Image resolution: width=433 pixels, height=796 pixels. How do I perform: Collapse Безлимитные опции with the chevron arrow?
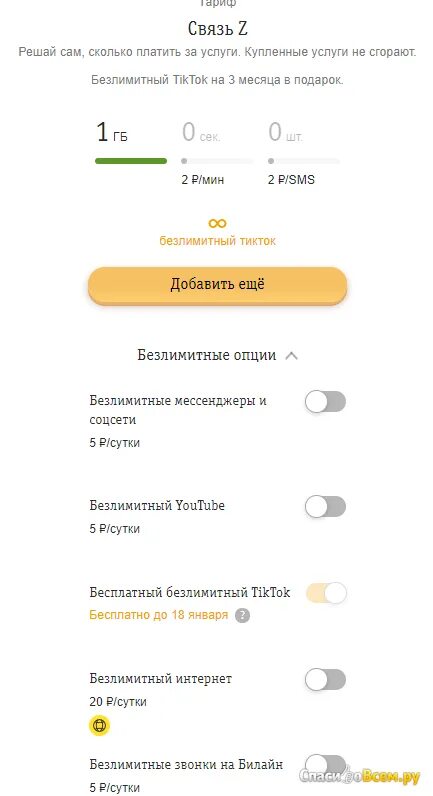coord(291,355)
